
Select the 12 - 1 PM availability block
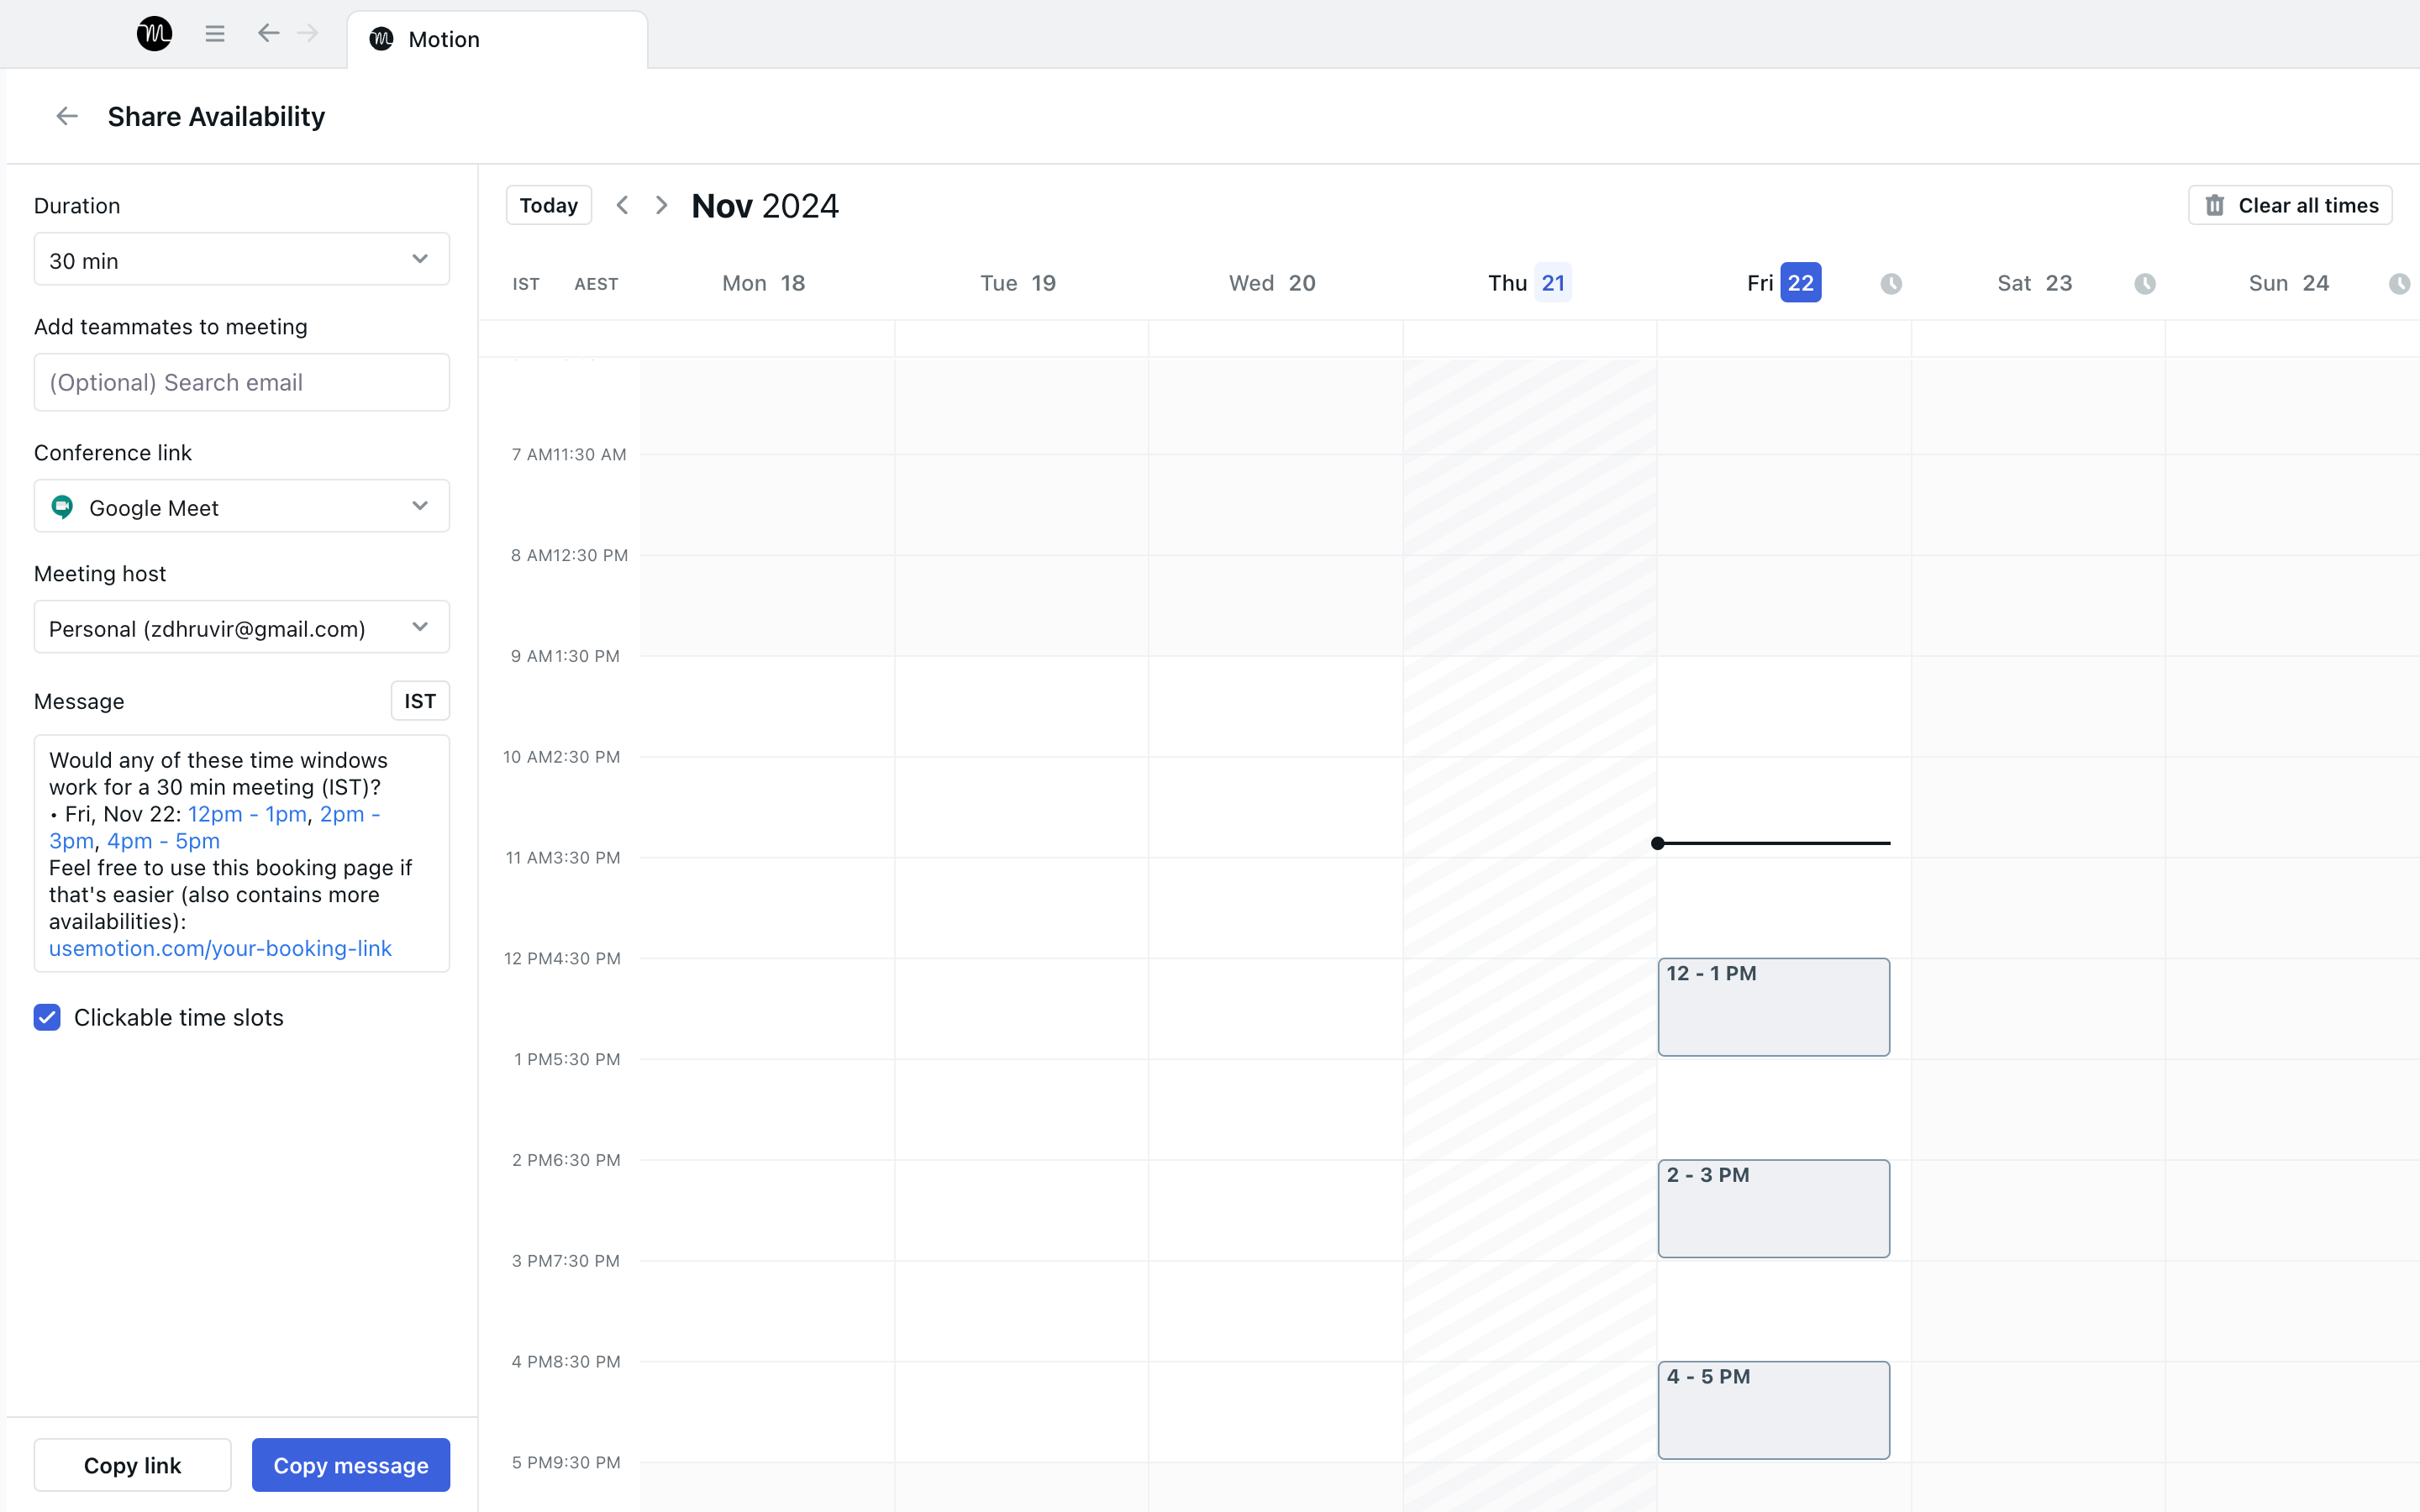click(1774, 1007)
